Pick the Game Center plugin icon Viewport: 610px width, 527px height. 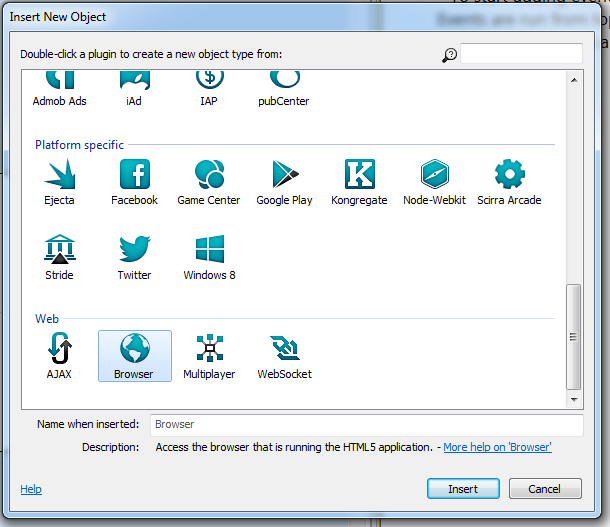209,174
